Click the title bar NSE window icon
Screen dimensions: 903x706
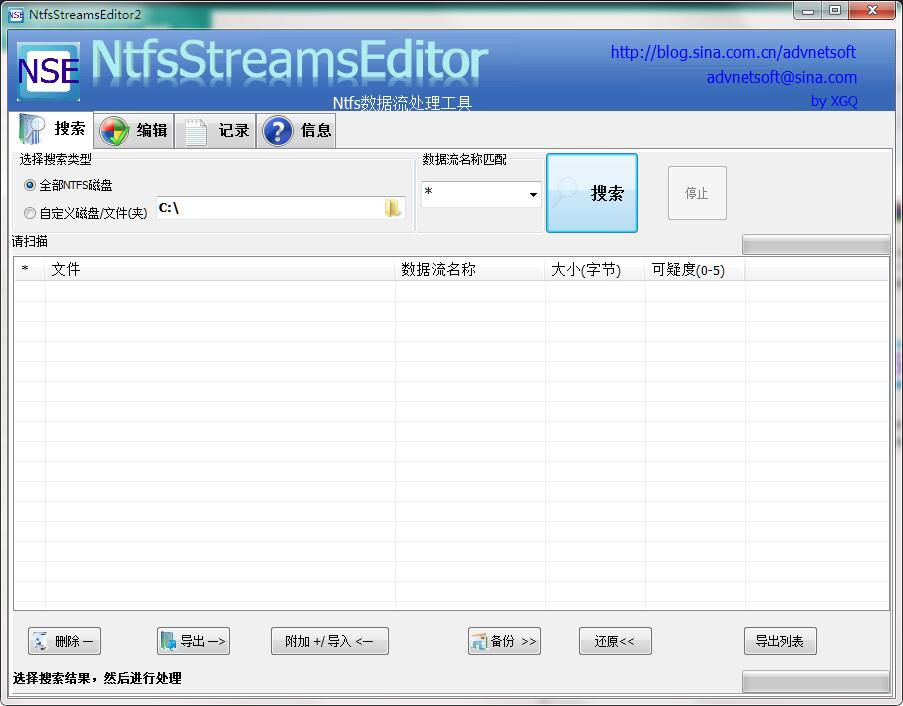16,14
